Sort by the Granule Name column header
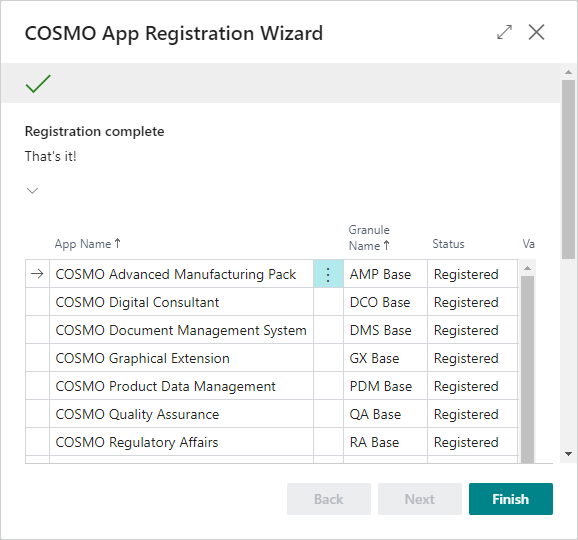 (369, 238)
